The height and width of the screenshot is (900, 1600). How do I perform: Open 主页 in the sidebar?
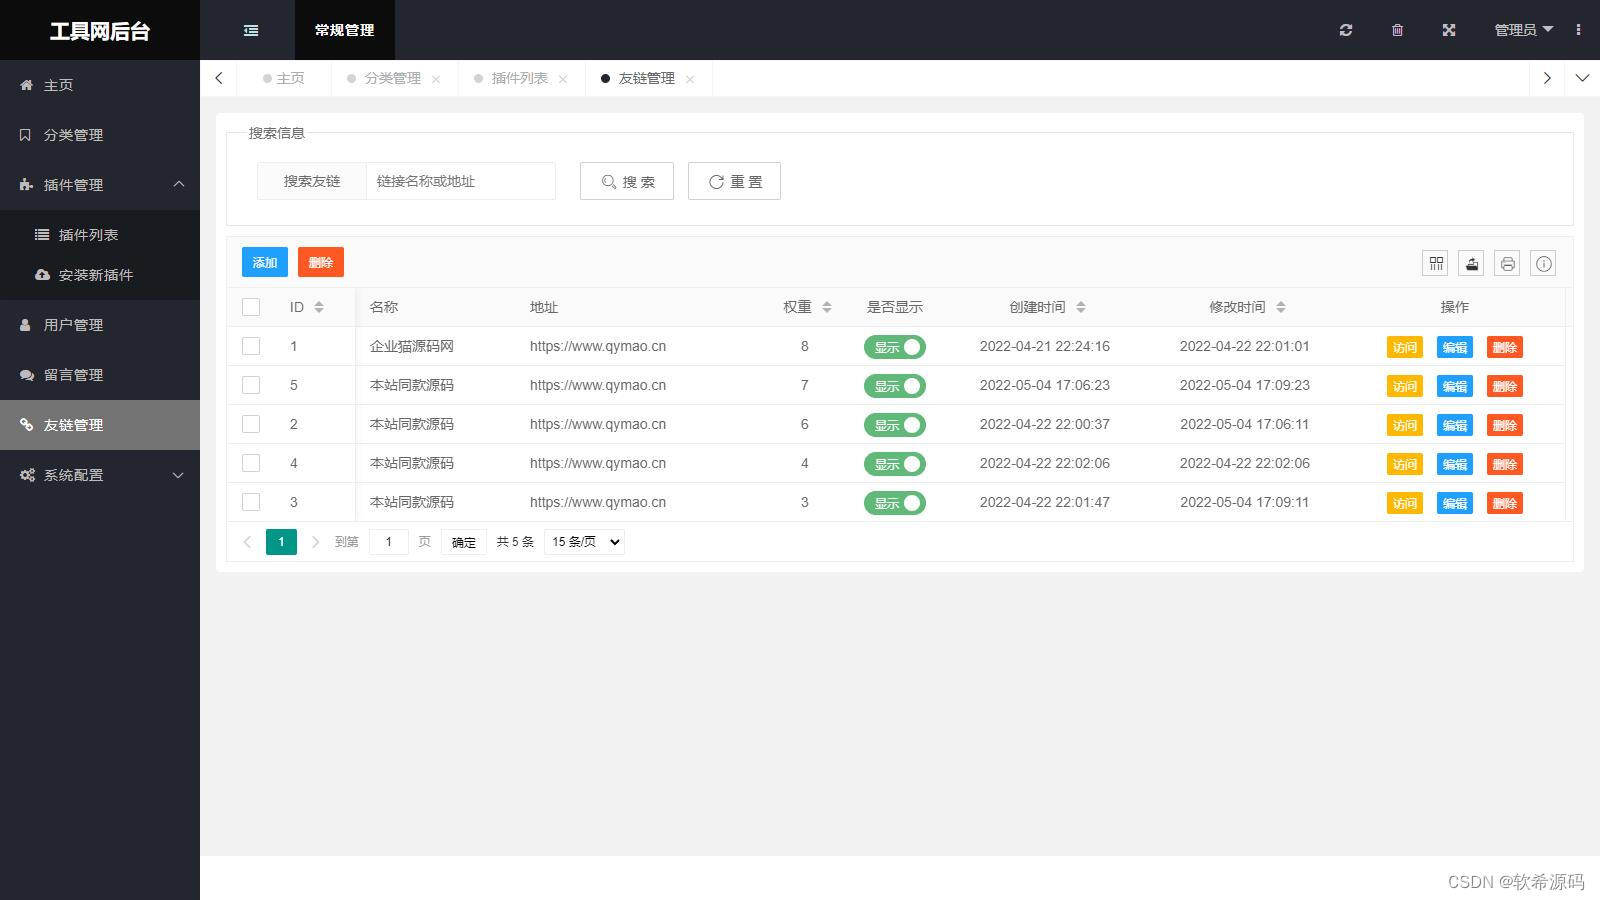coord(100,85)
